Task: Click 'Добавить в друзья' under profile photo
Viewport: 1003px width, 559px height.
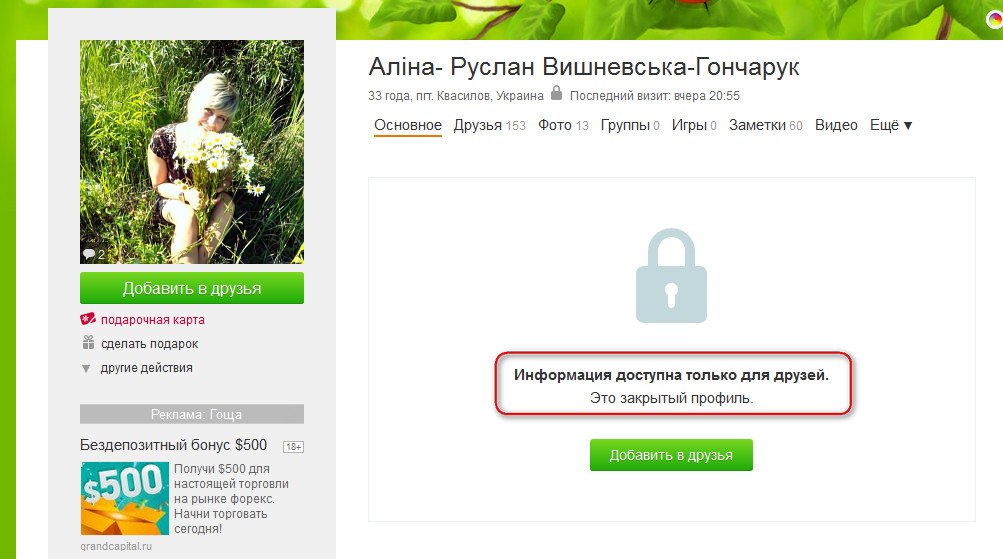Action: tap(192, 288)
